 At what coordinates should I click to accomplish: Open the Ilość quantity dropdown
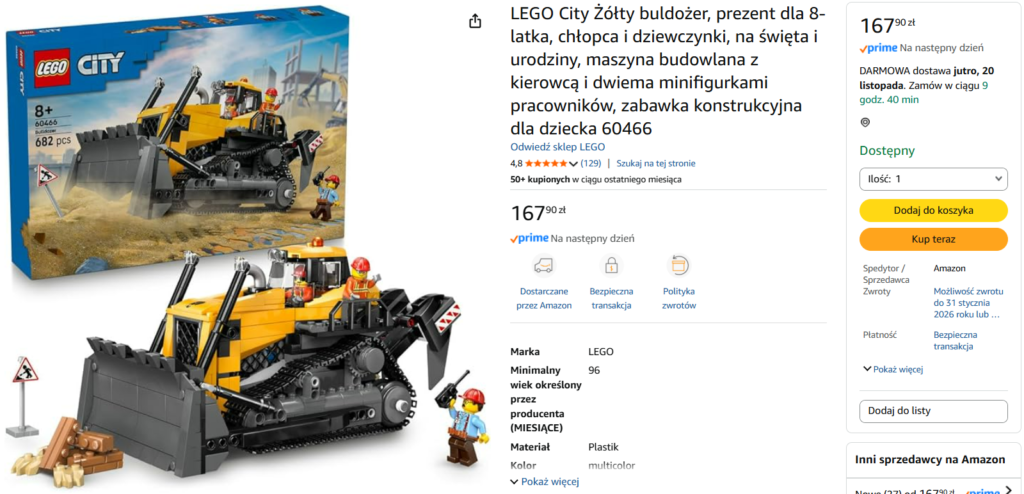(x=933, y=178)
